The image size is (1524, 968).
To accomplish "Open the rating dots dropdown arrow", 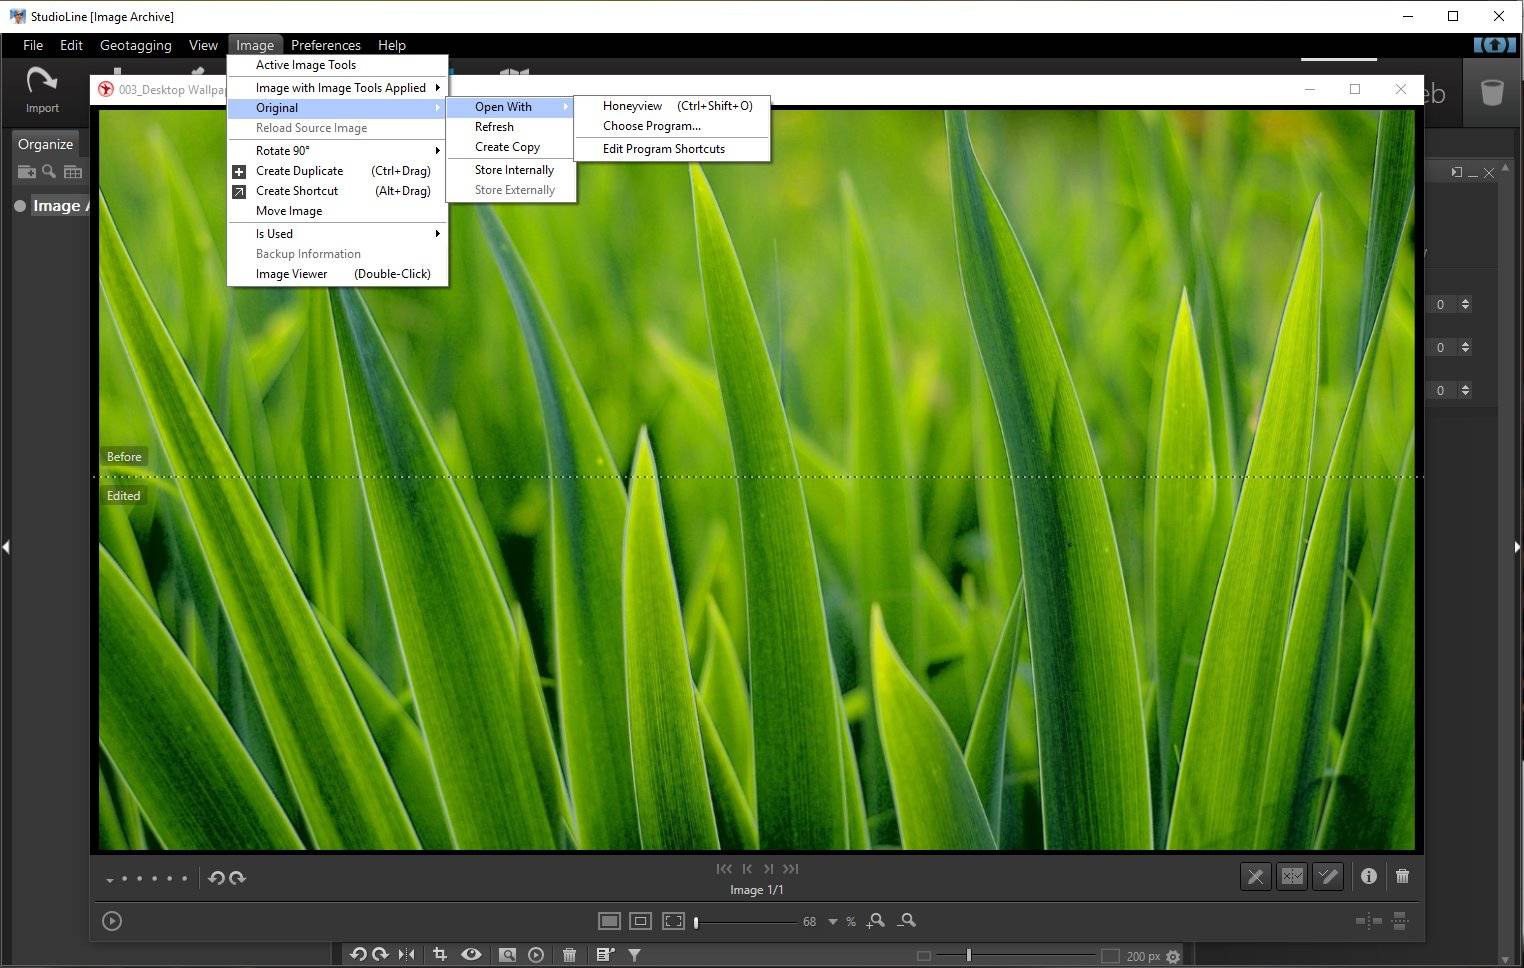I will (109, 881).
